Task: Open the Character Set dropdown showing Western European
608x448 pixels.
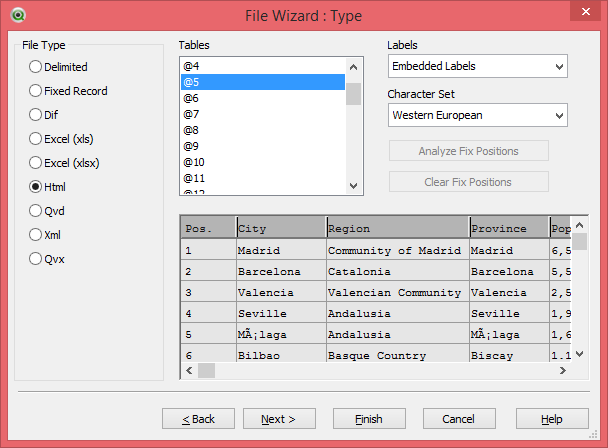Action: [478, 115]
